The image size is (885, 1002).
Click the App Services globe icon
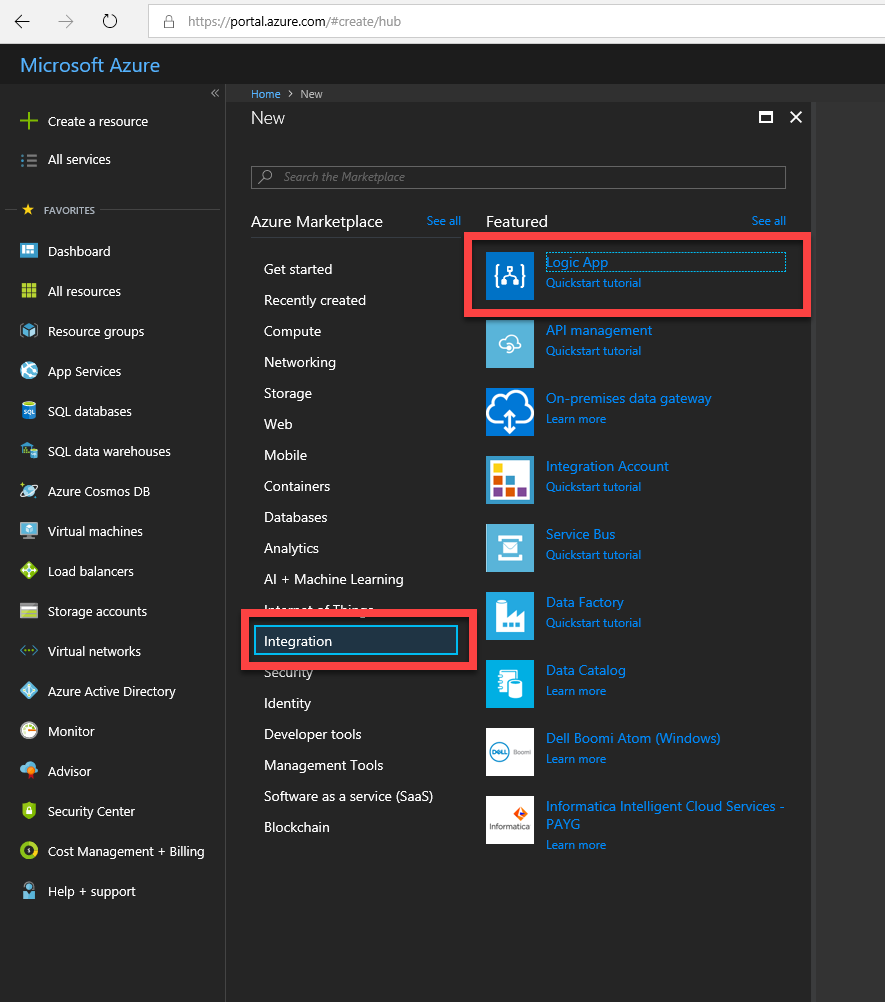[x=29, y=371]
